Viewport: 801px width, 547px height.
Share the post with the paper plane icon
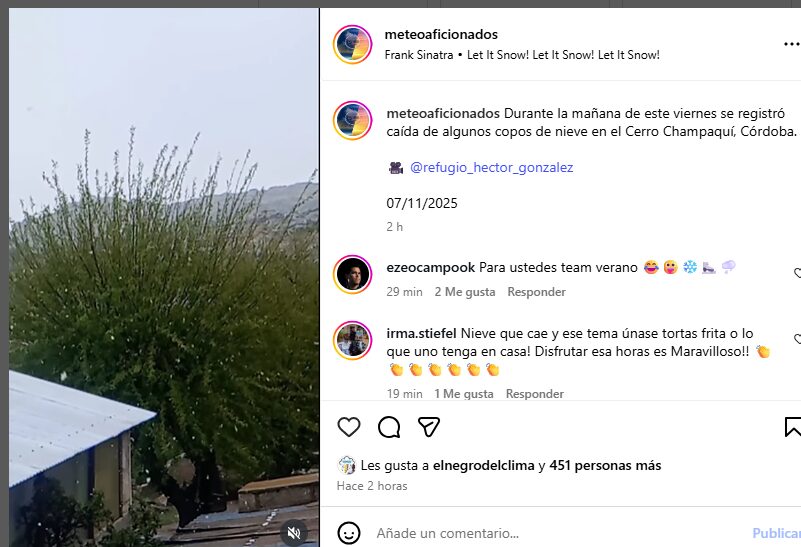tap(429, 427)
